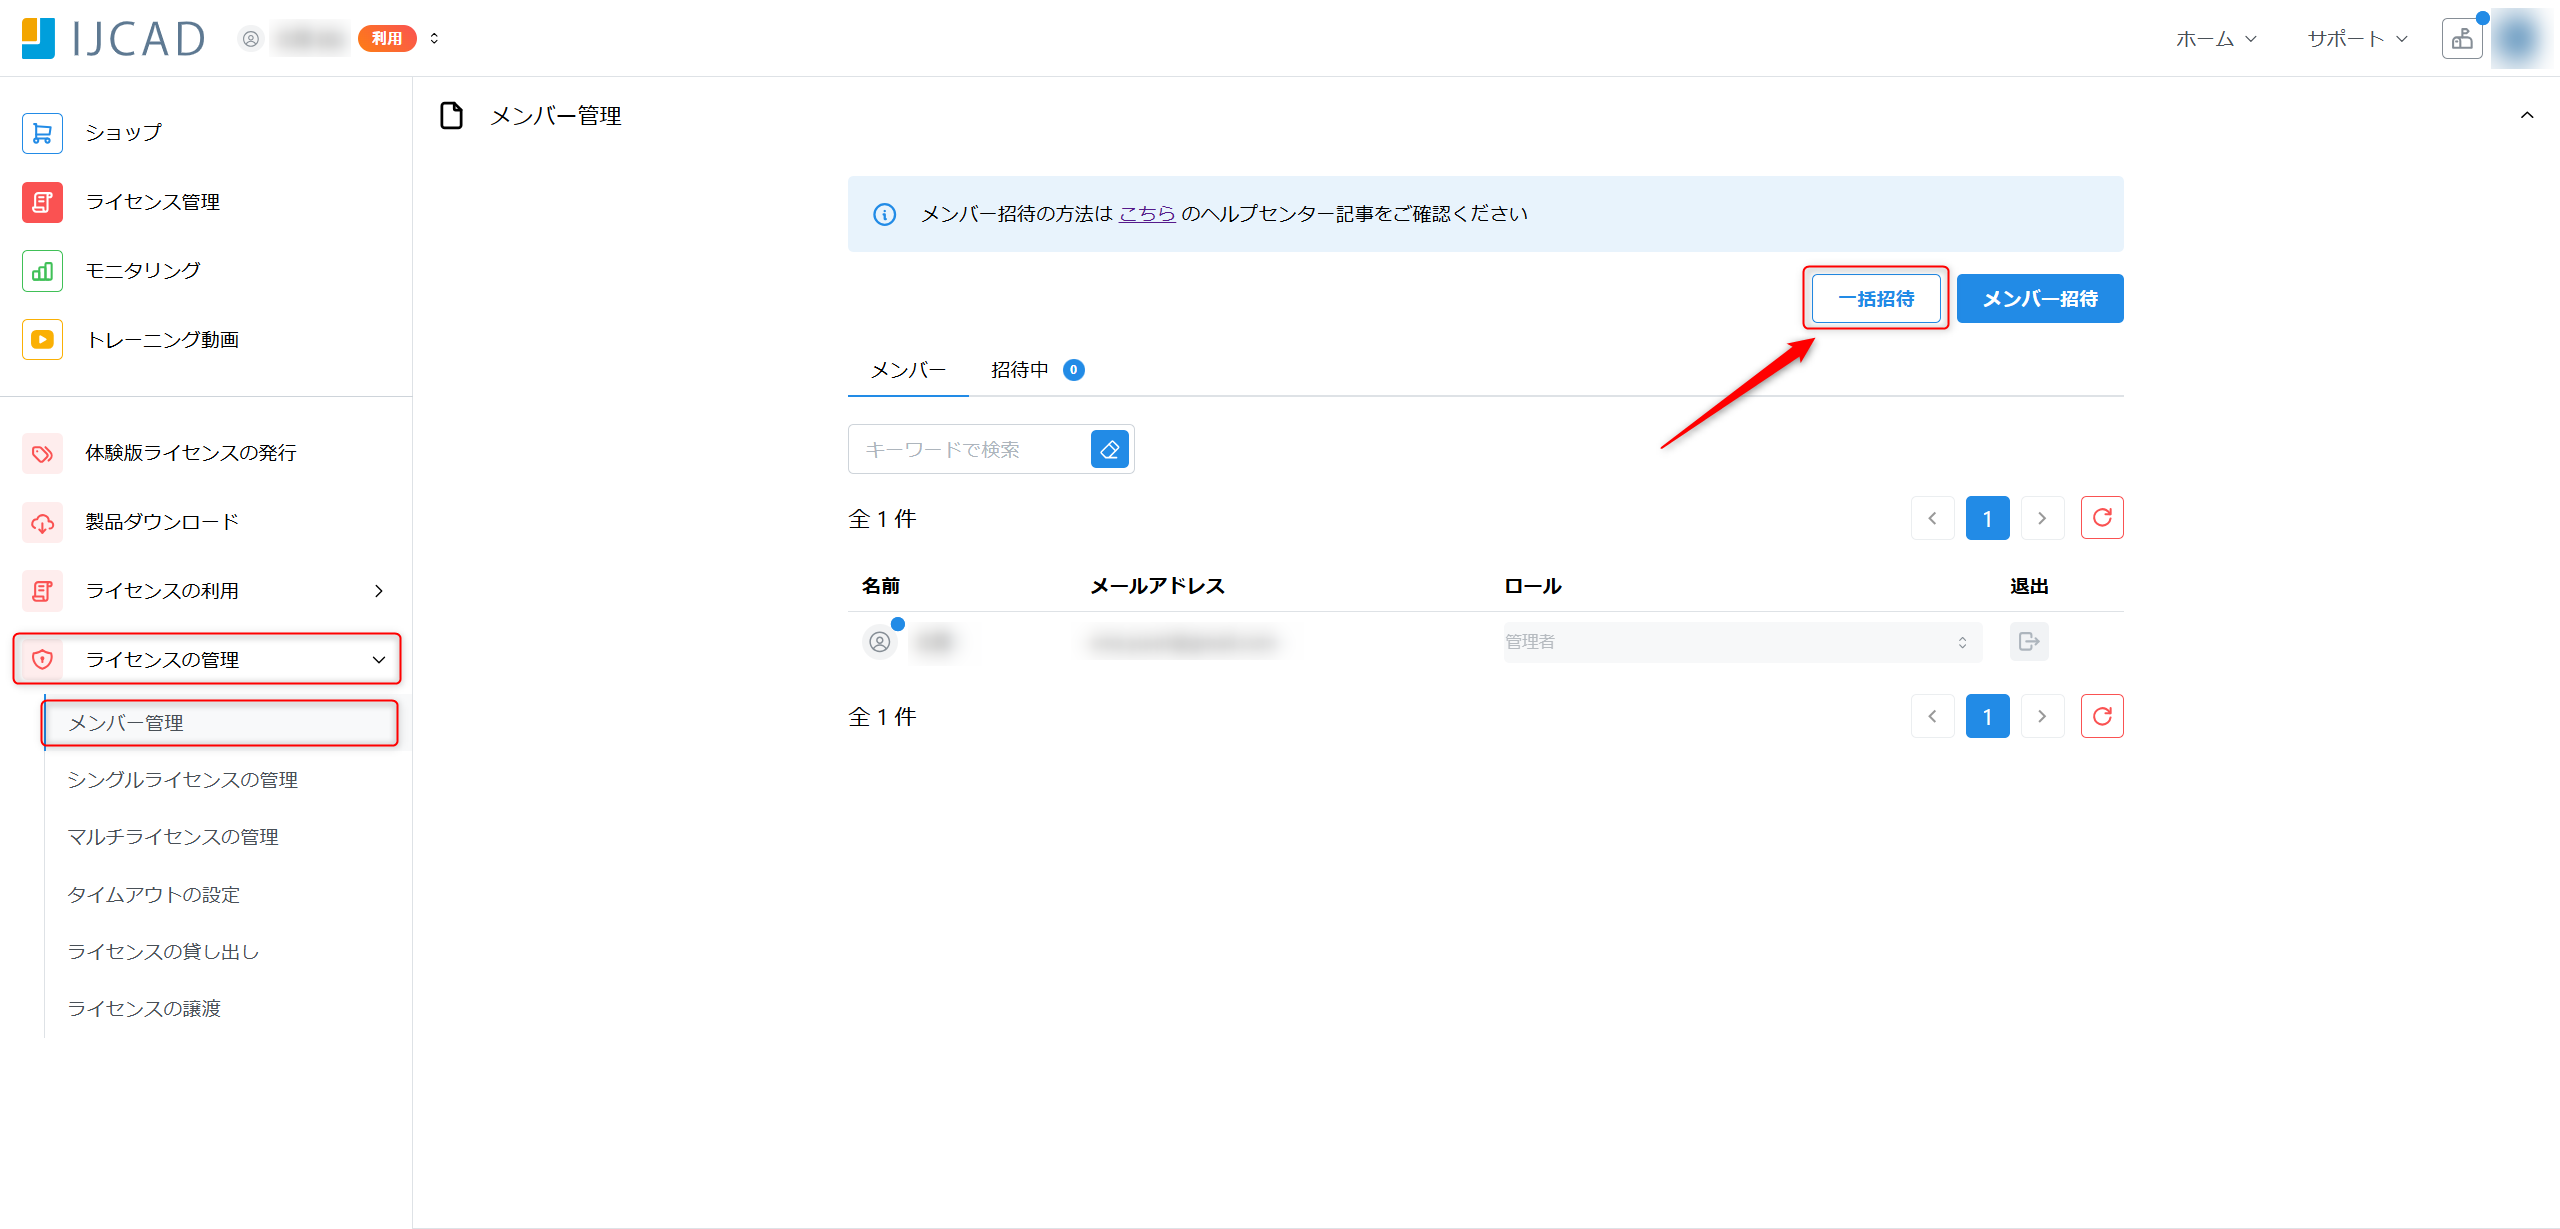Viewport: 2560px width, 1229px height.
Task: Refresh the member list using the top reload icon
Action: tap(2102, 518)
